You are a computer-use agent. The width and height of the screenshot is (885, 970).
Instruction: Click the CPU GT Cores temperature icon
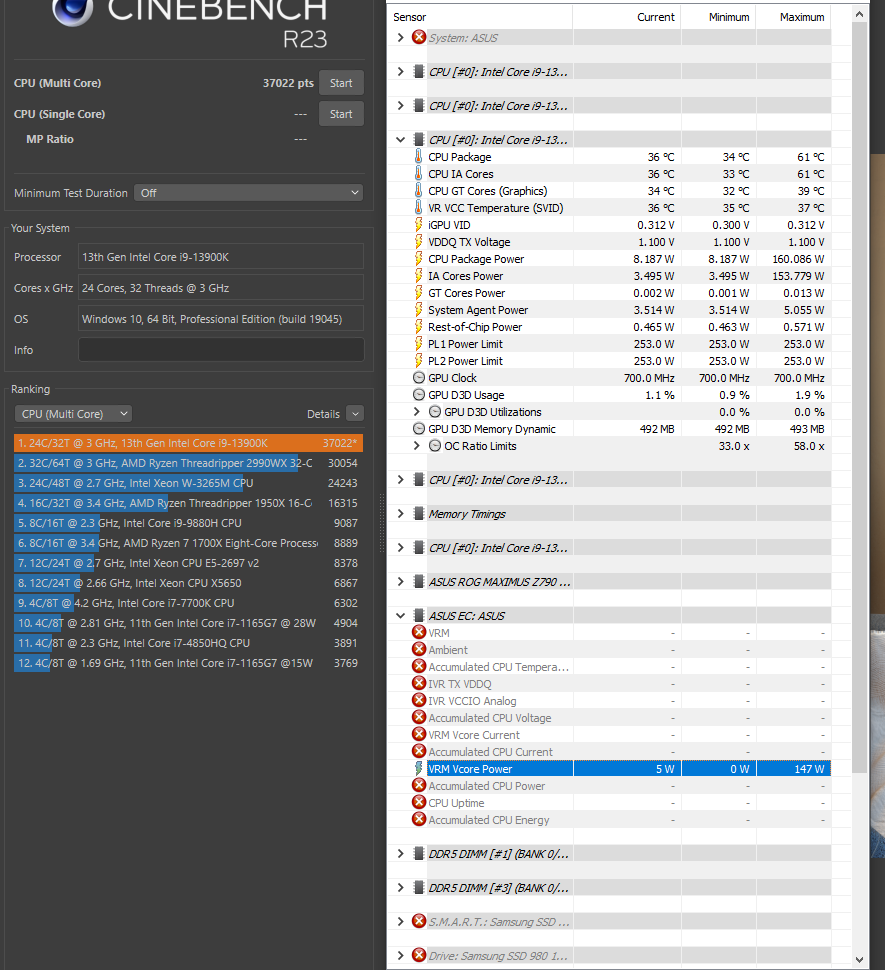[419, 191]
